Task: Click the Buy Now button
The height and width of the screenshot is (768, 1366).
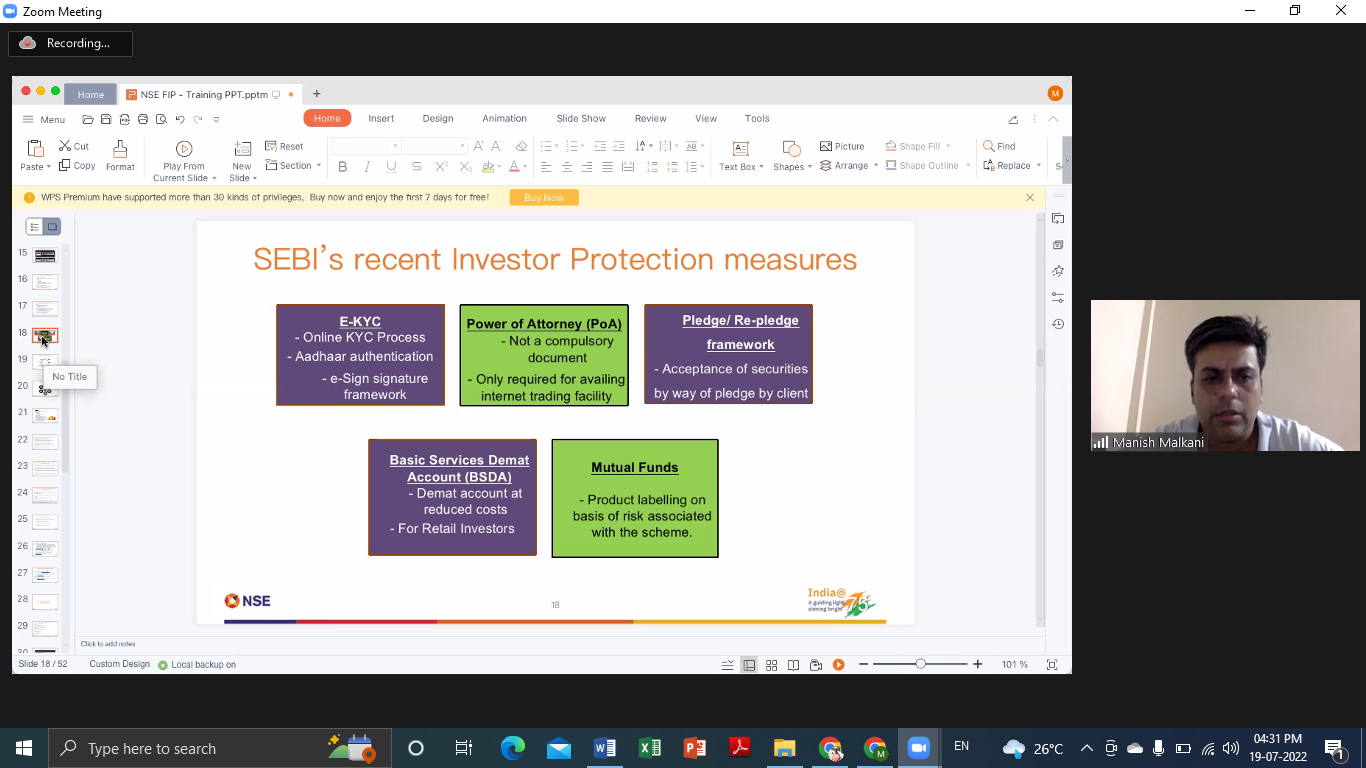Action: pyautogui.click(x=543, y=197)
